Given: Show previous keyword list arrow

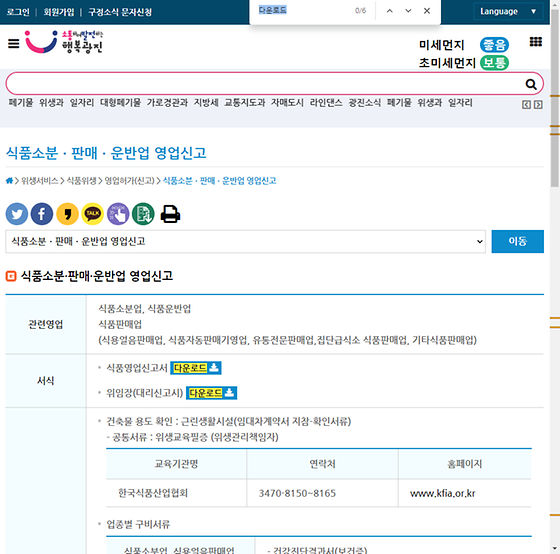Looking at the screenshot, I should (x=526, y=105).
